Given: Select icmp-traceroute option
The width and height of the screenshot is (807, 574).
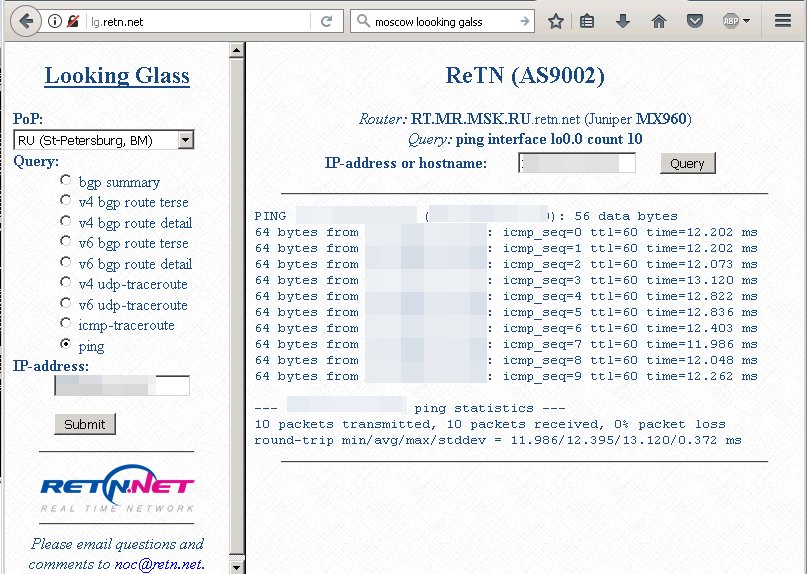Looking at the screenshot, I should tap(65, 323).
